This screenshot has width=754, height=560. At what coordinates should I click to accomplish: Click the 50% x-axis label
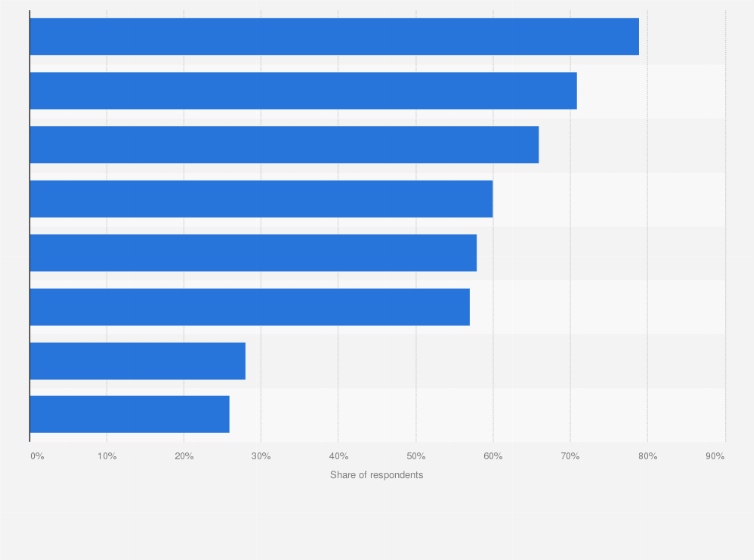[x=416, y=456]
